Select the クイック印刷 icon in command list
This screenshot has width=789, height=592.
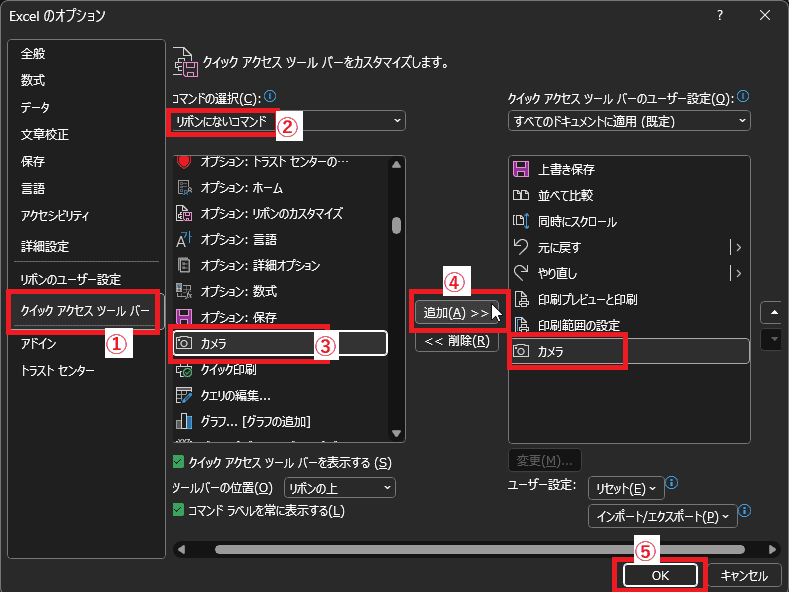[x=184, y=369]
